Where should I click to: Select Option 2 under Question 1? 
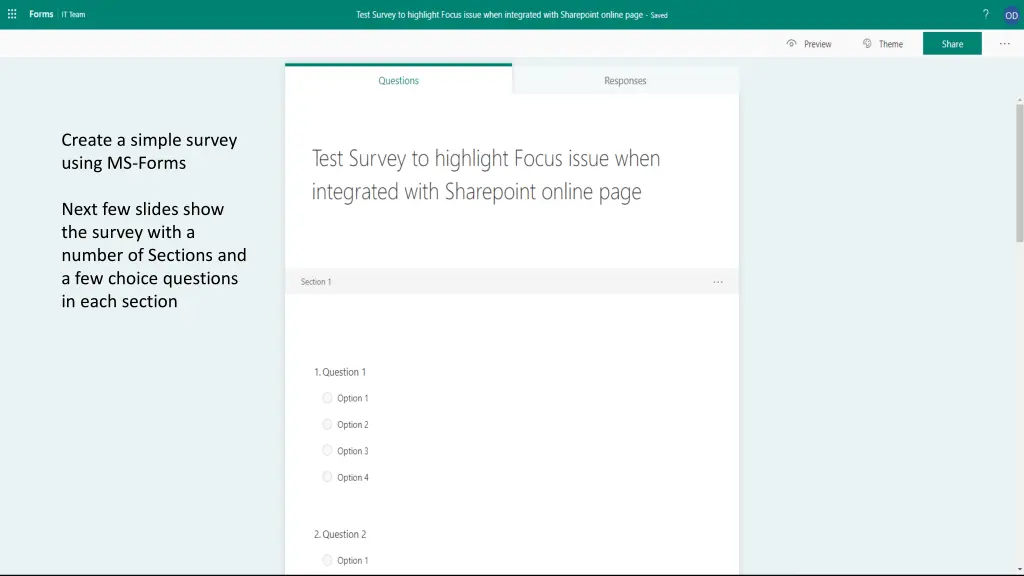pos(327,424)
